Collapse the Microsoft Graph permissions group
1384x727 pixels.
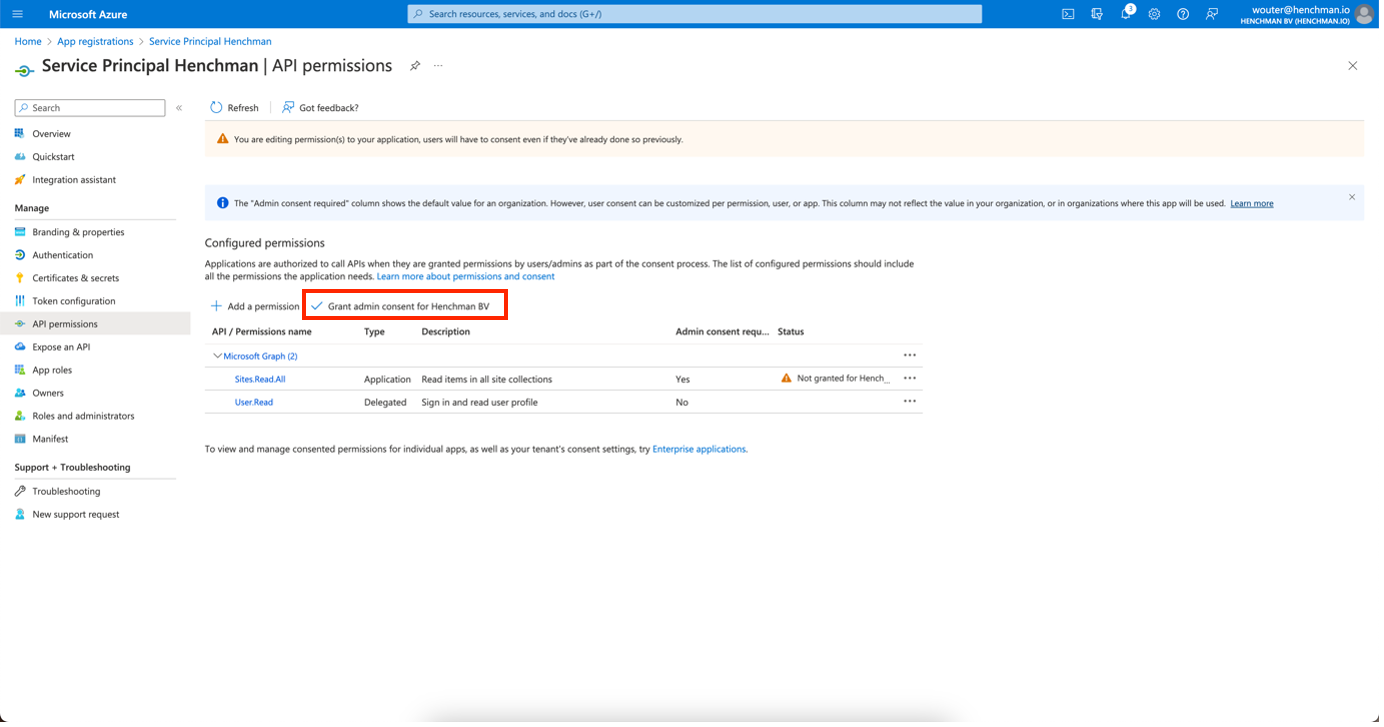217,356
